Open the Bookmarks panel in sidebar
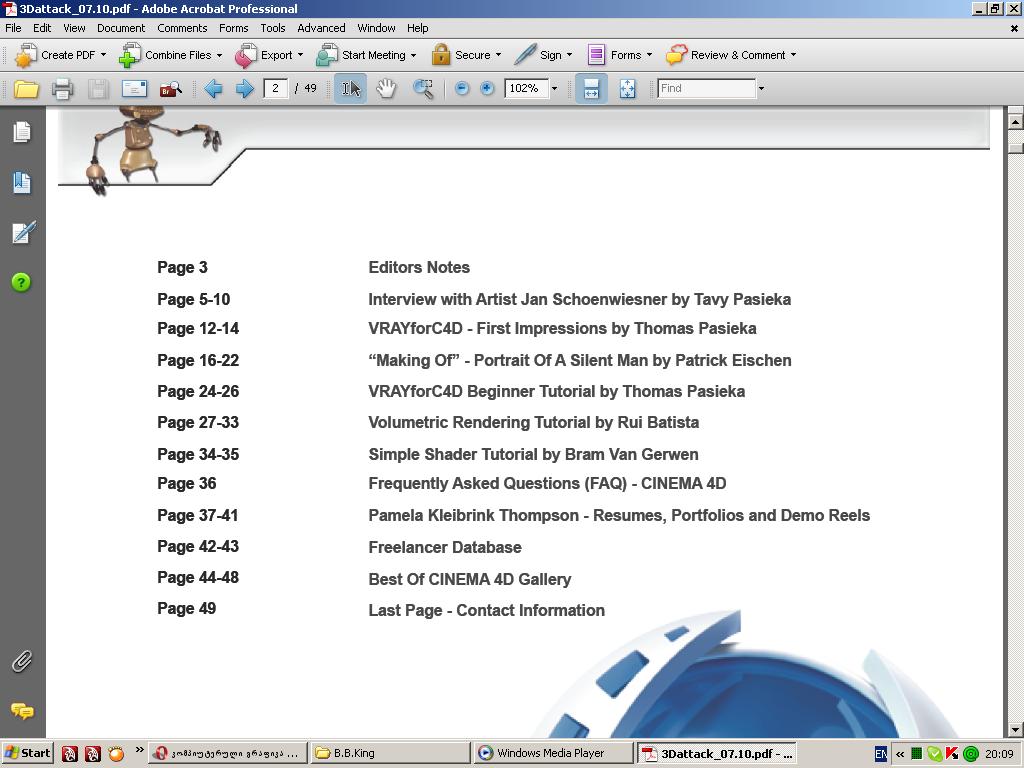 [x=22, y=182]
